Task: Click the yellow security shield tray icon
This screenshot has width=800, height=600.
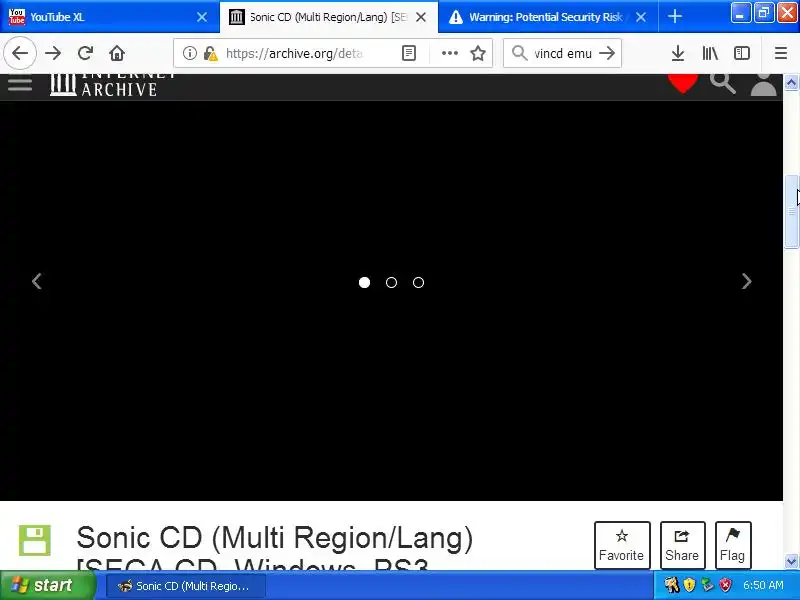Action: click(689, 585)
